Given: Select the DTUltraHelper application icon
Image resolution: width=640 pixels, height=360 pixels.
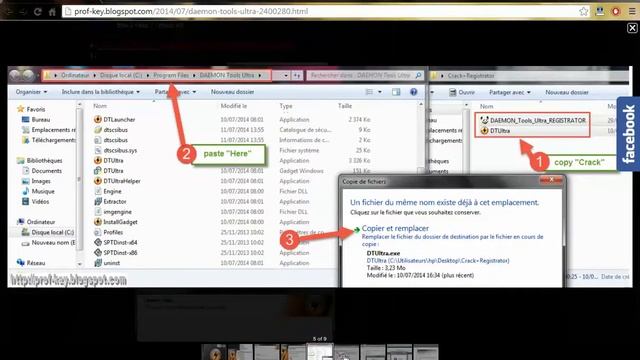Looking at the screenshot, I should tap(98, 181).
